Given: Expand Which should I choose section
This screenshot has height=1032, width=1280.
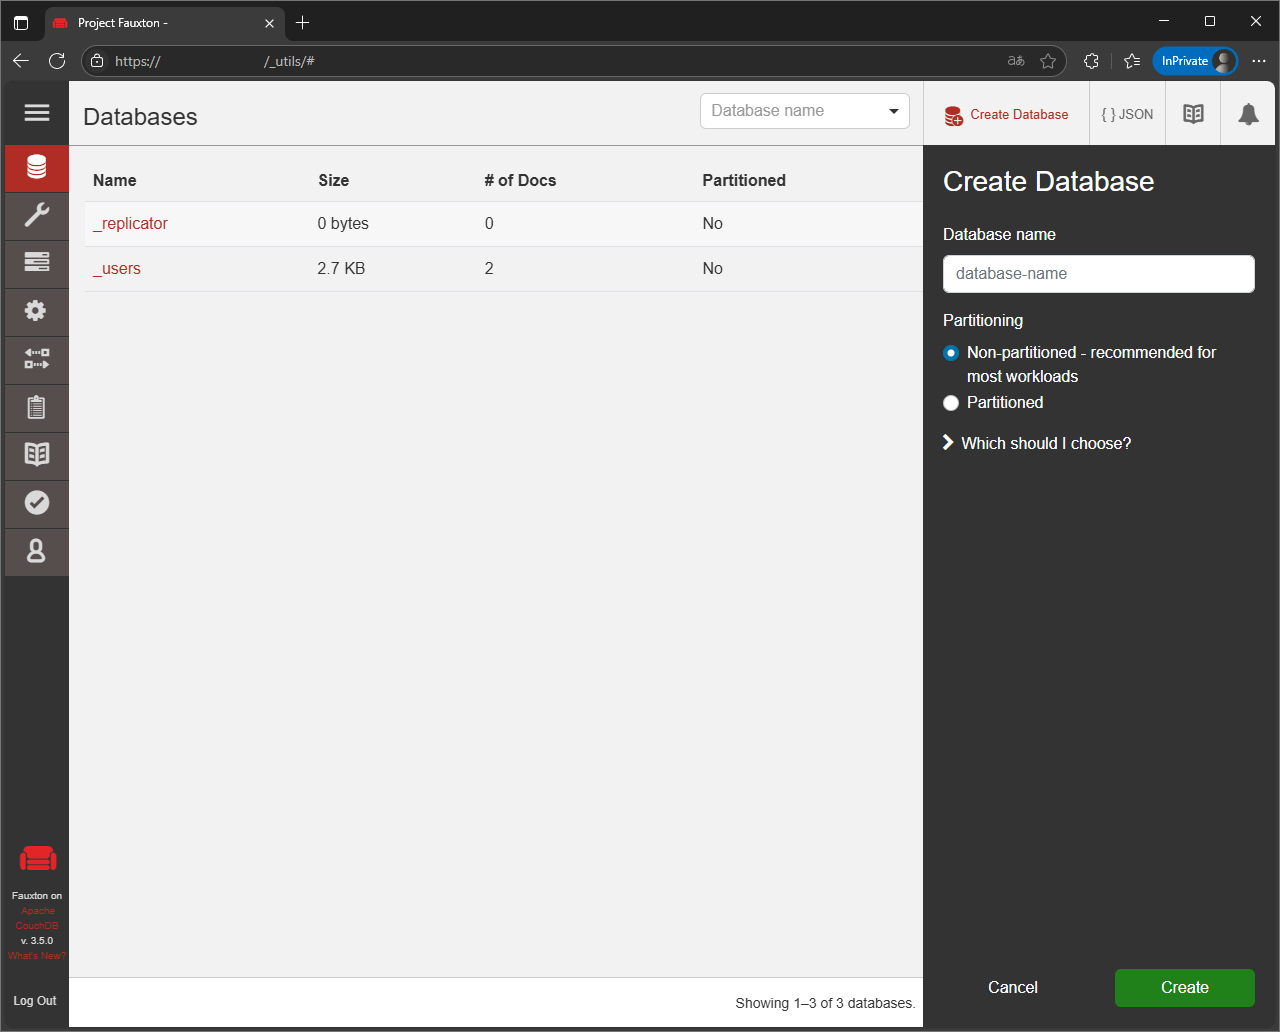Looking at the screenshot, I should click(x=1037, y=443).
